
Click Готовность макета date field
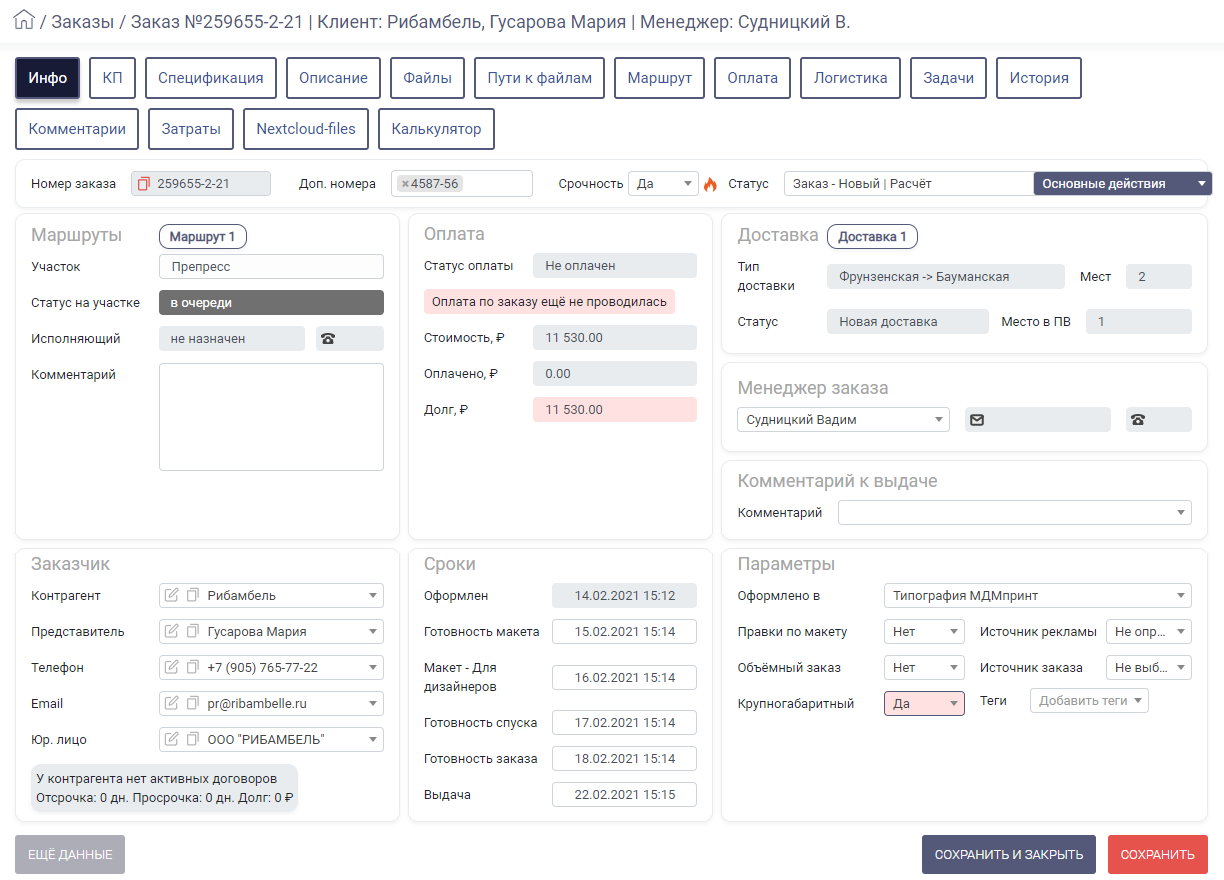624,632
